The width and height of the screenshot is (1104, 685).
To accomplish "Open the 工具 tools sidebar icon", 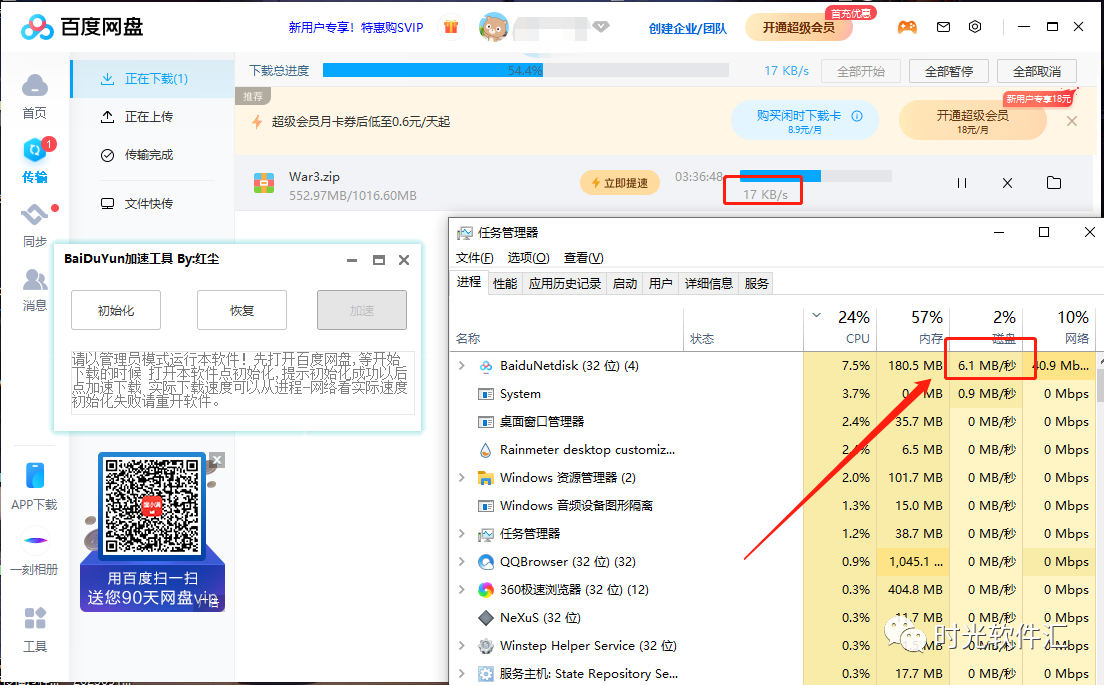I will [34, 630].
